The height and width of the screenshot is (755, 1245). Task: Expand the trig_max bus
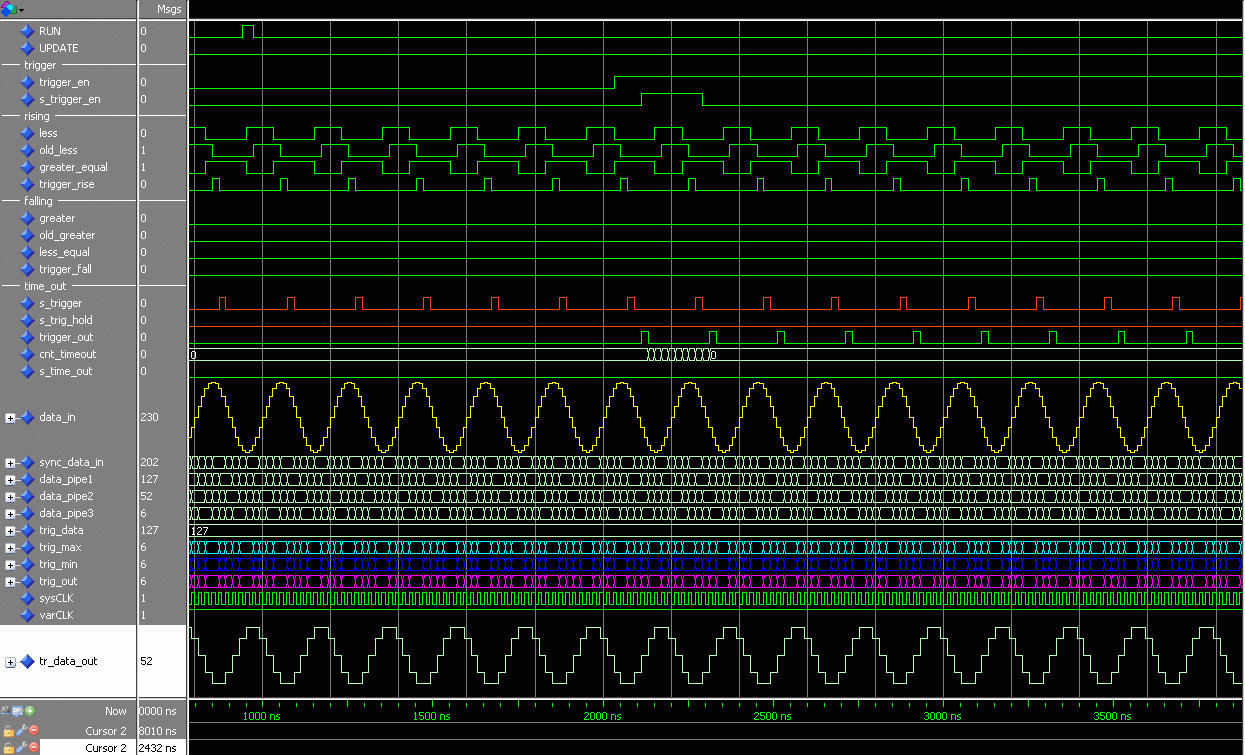10,548
